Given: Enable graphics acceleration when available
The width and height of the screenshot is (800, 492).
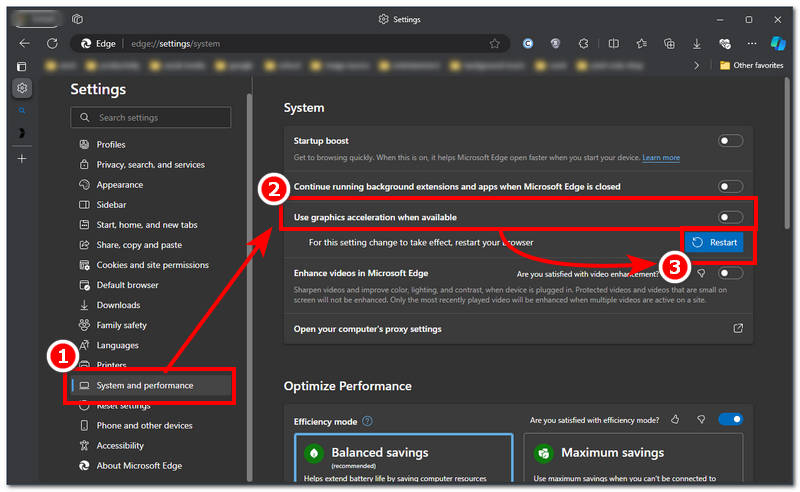Looking at the screenshot, I should [x=730, y=217].
